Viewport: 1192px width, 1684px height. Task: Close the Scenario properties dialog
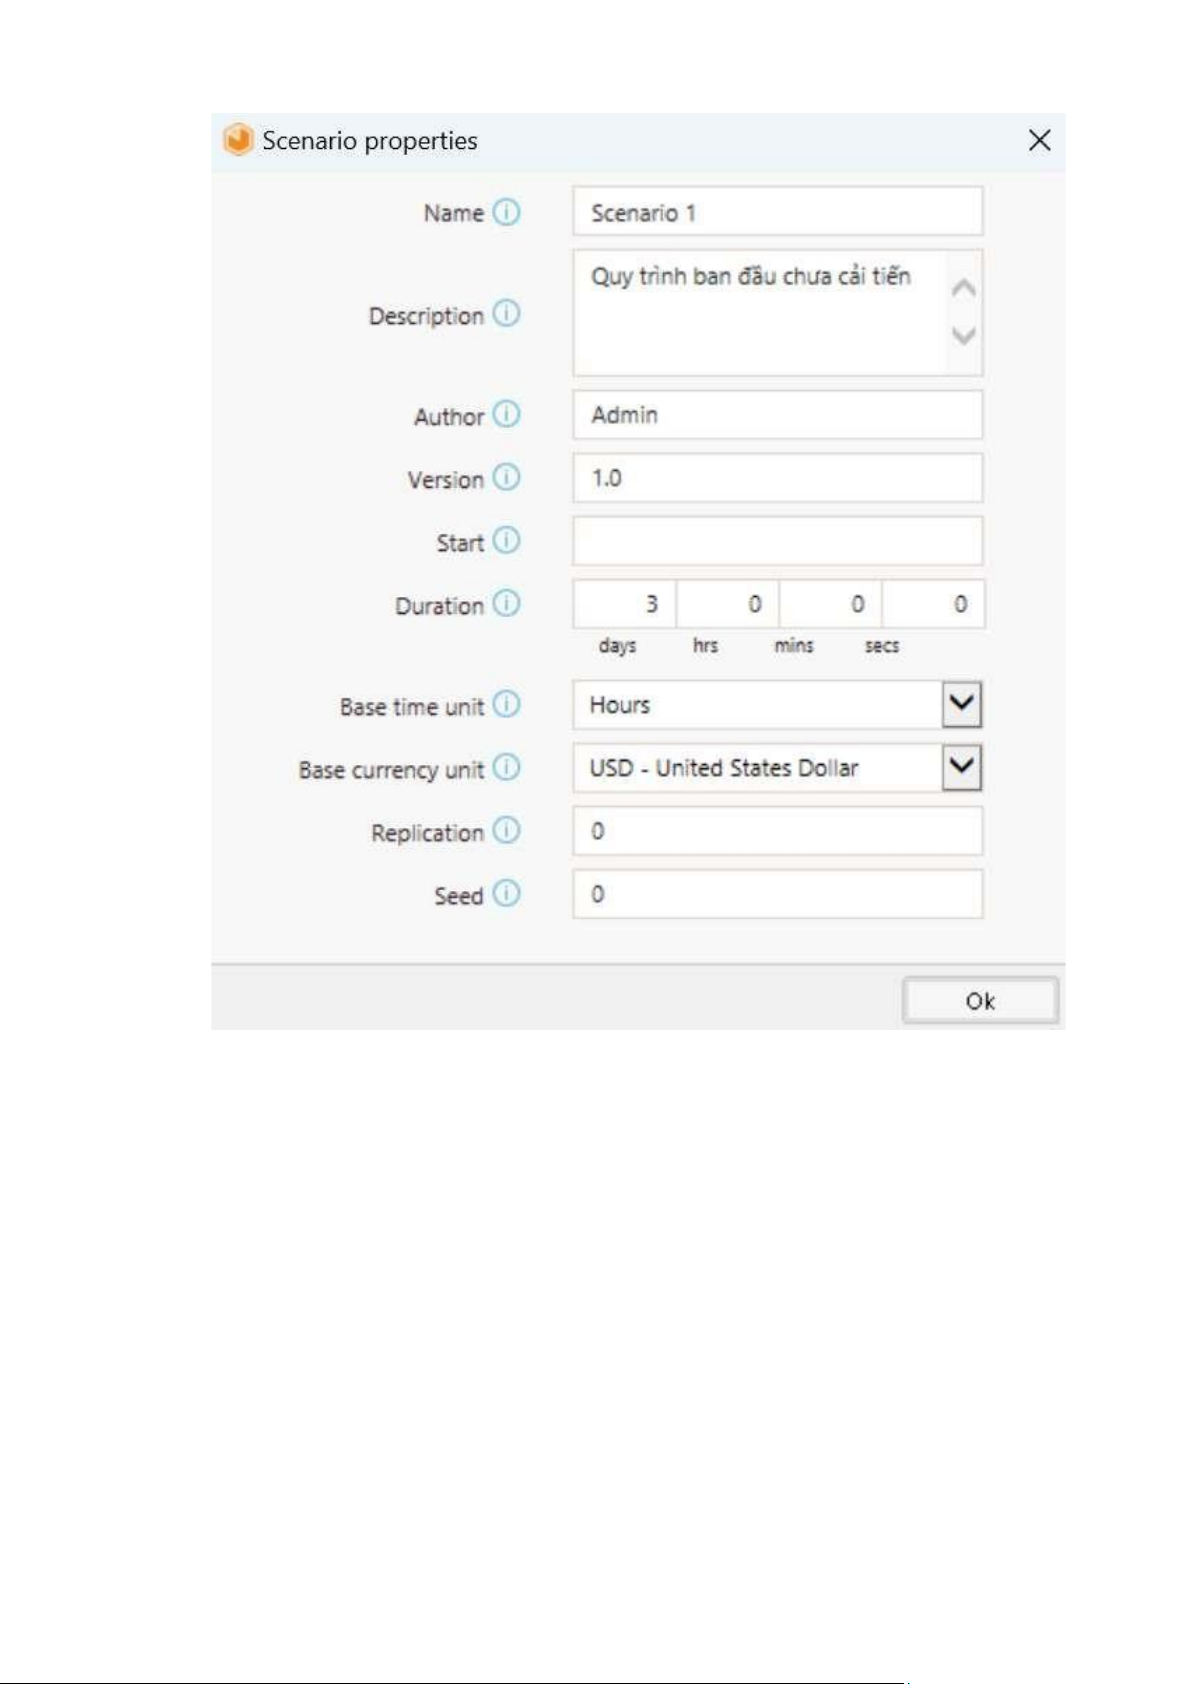coord(1040,141)
